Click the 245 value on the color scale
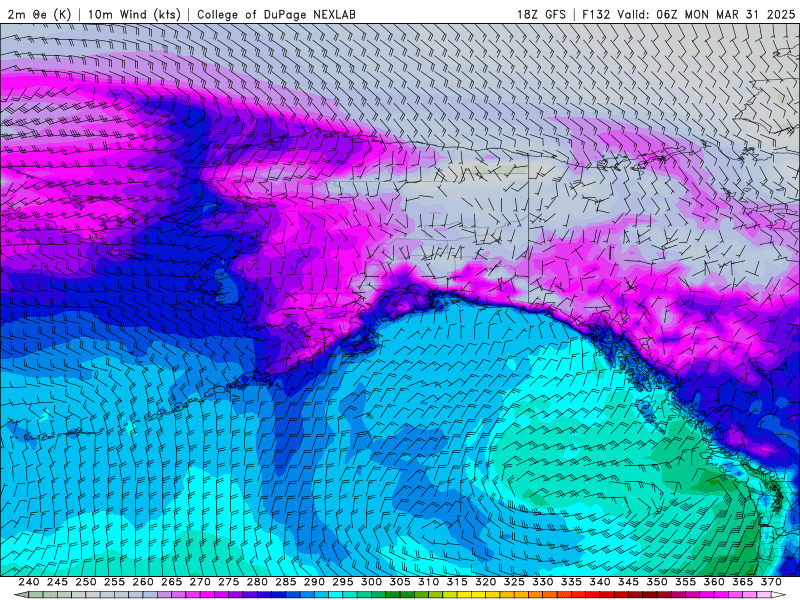Viewport: 800px width, 600px height. point(57,582)
